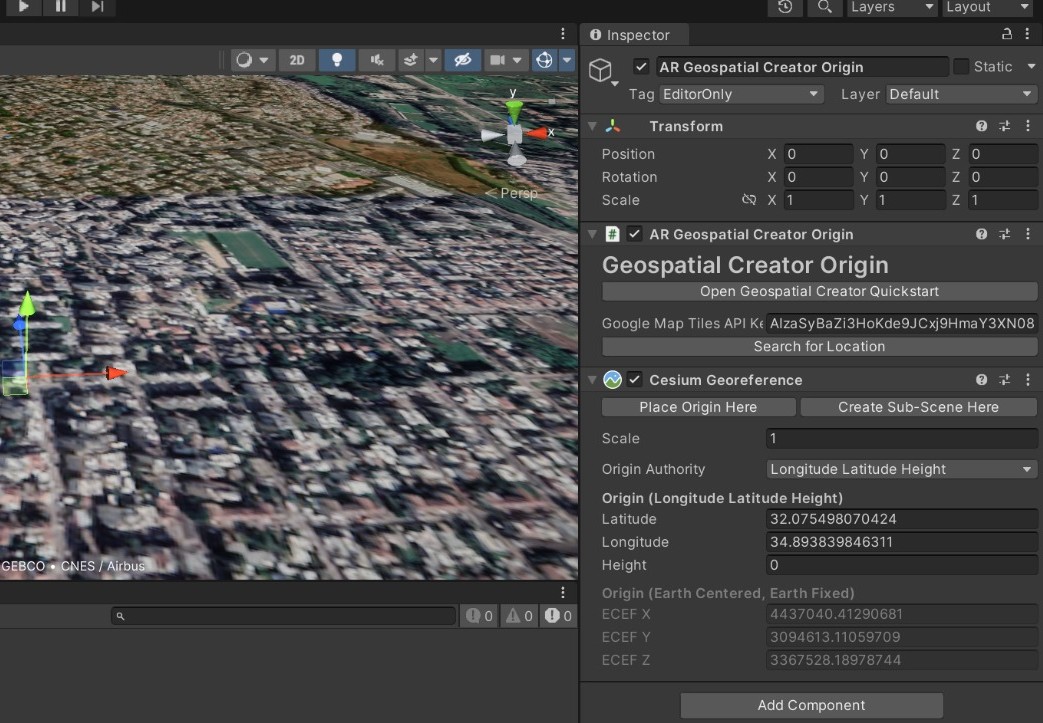Screen dimensions: 1043x723
Task: Open Transform help reference icon
Action: (x=981, y=126)
